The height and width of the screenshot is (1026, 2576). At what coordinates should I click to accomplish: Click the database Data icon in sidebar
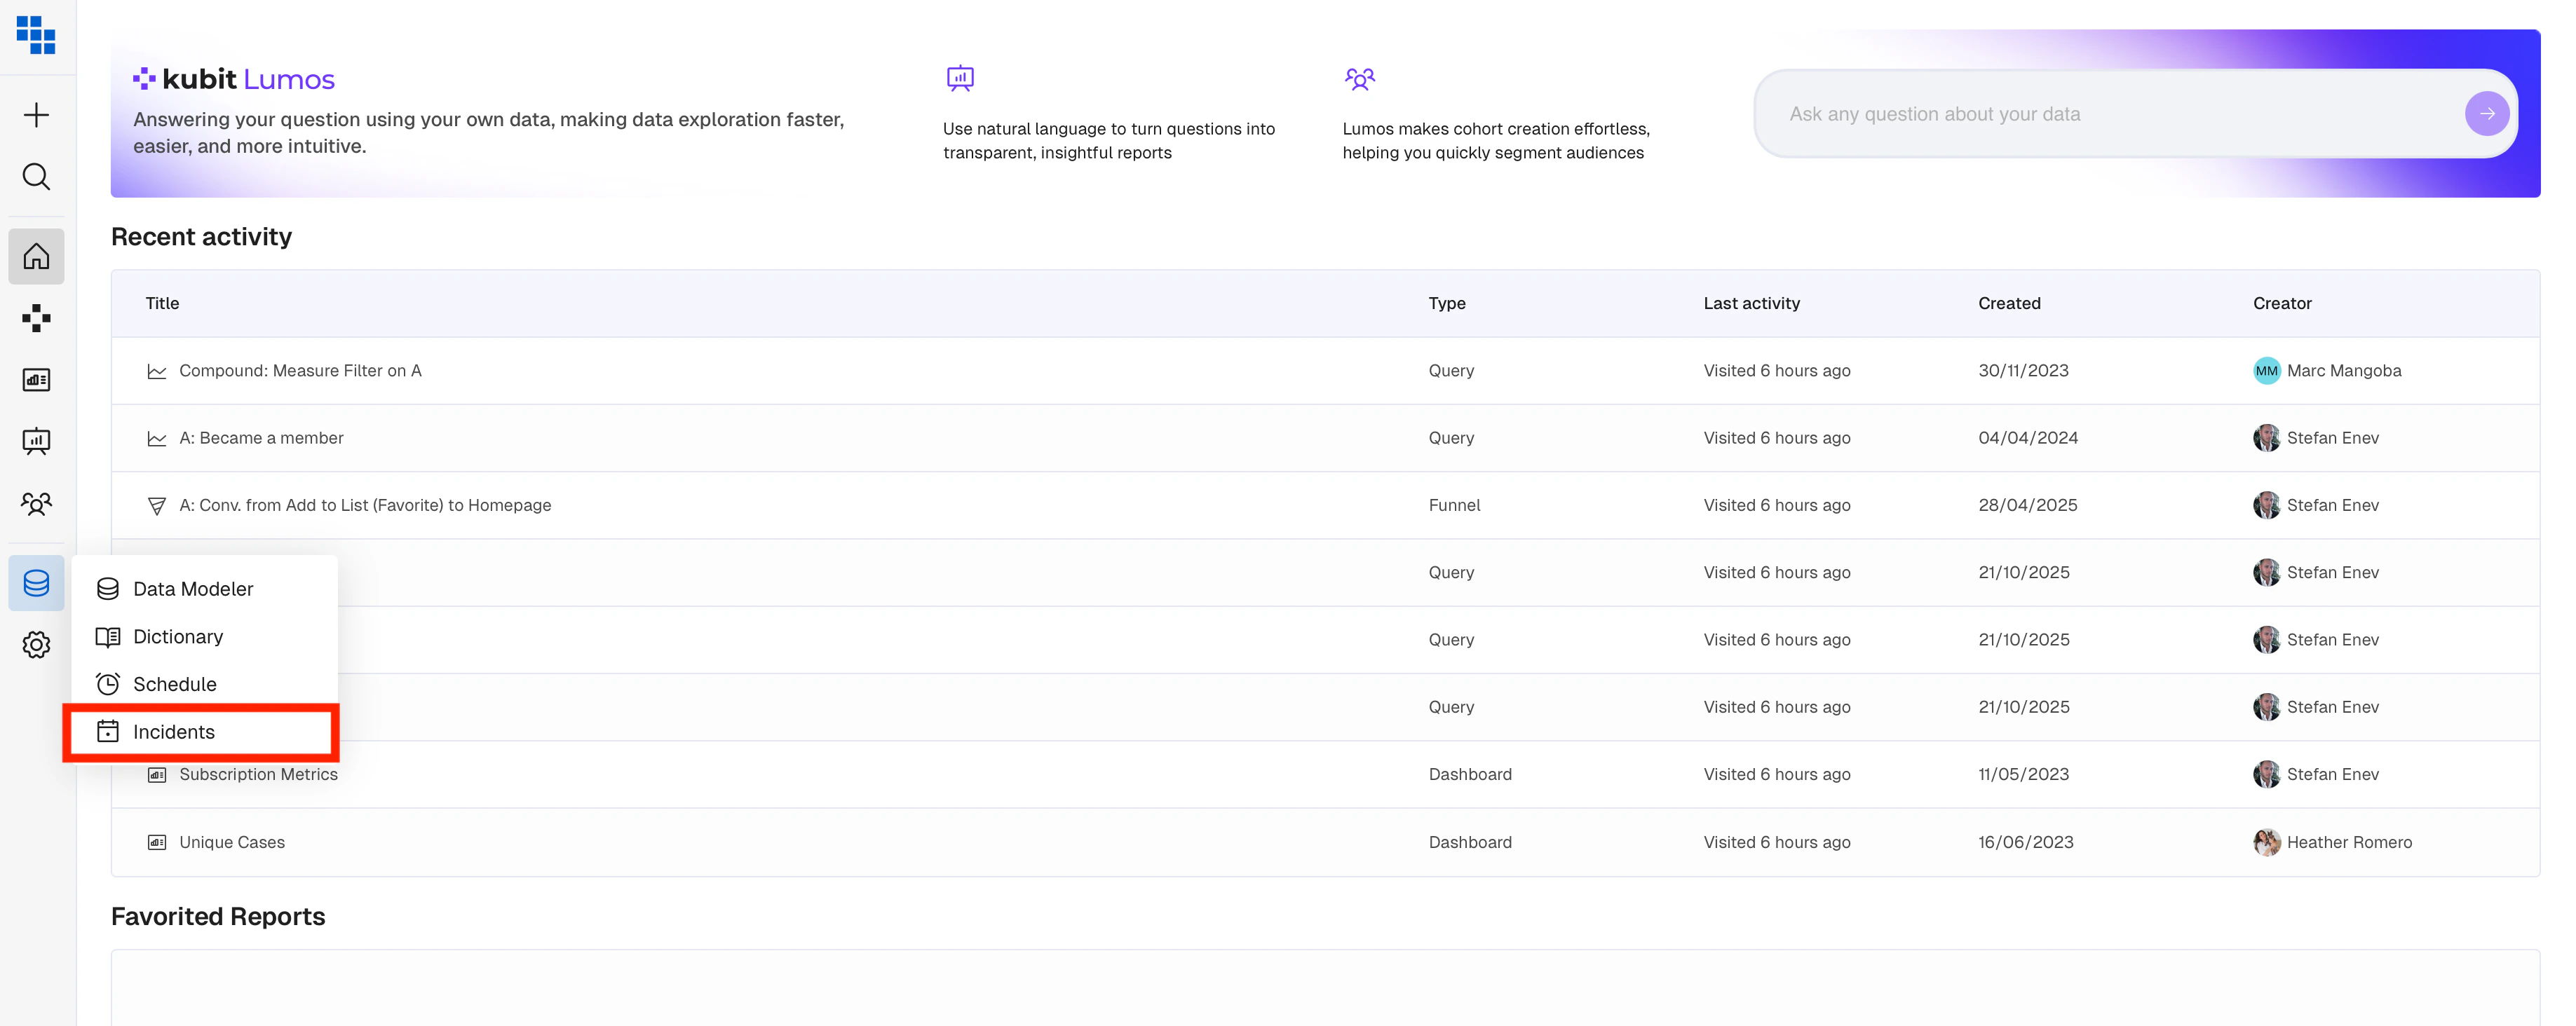(x=36, y=583)
